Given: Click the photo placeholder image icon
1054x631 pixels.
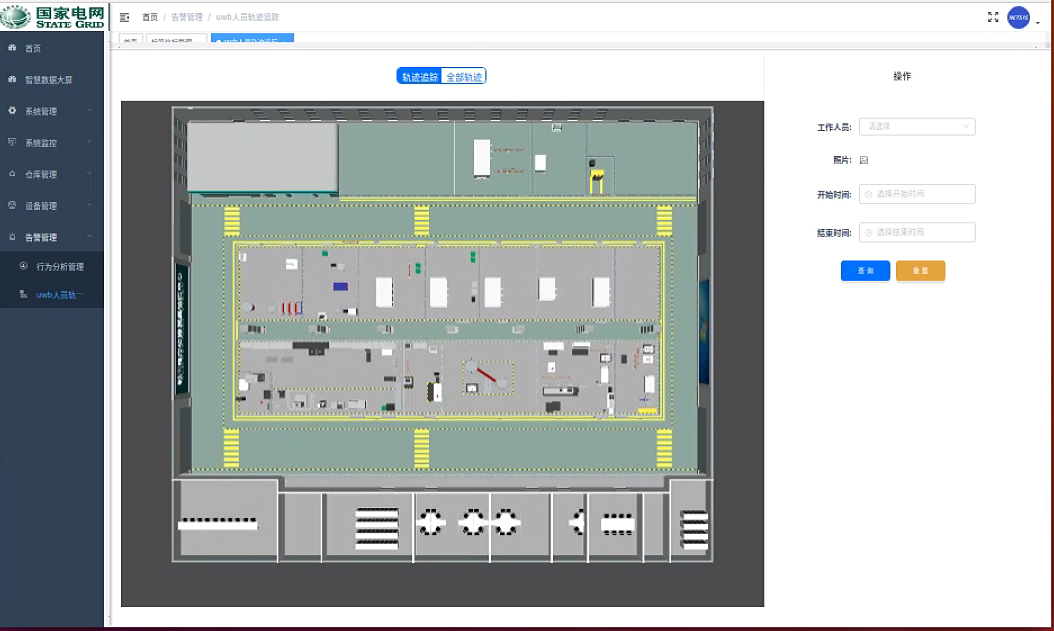Looking at the screenshot, I should 864,160.
